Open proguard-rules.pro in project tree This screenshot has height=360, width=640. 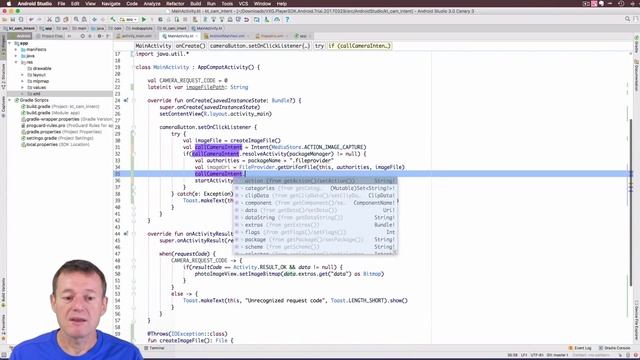66,125
